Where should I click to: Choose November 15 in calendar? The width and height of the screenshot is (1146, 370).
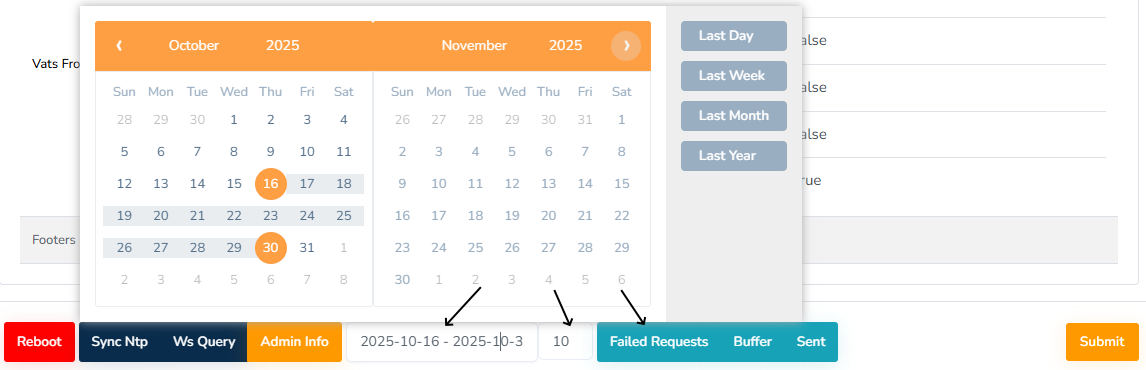point(621,184)
